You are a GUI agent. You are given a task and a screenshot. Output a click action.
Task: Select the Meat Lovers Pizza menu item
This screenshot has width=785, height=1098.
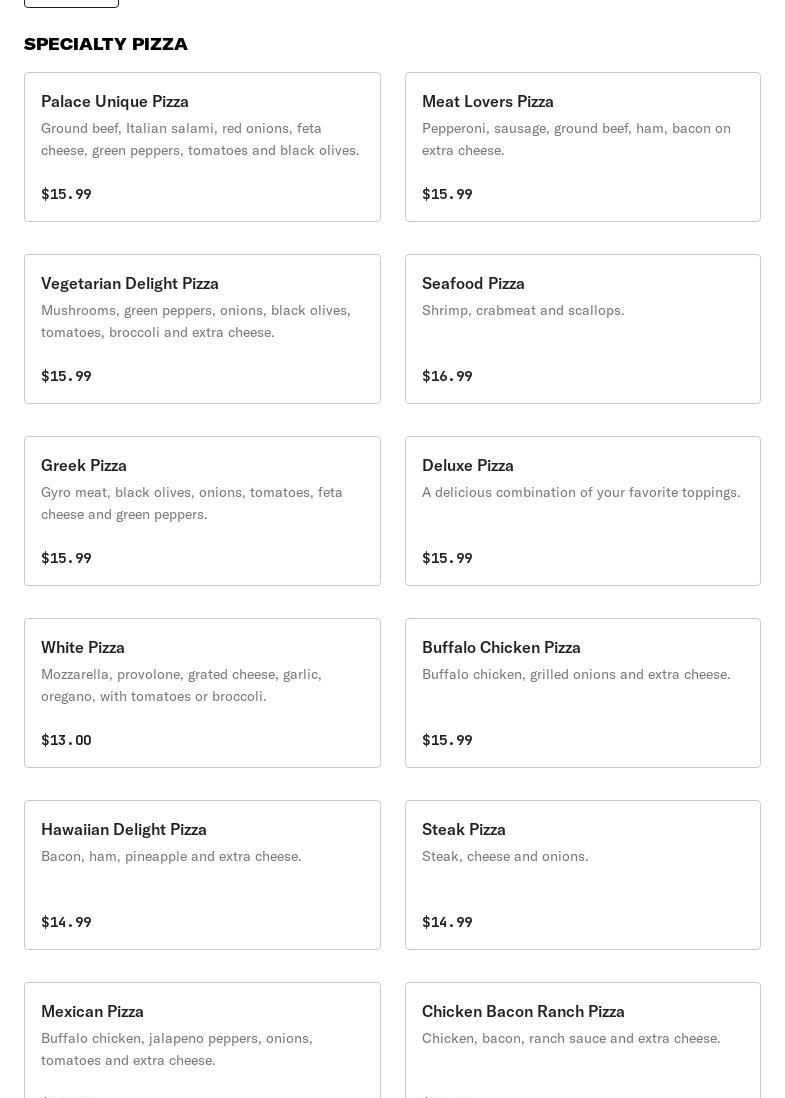(582, 147)
